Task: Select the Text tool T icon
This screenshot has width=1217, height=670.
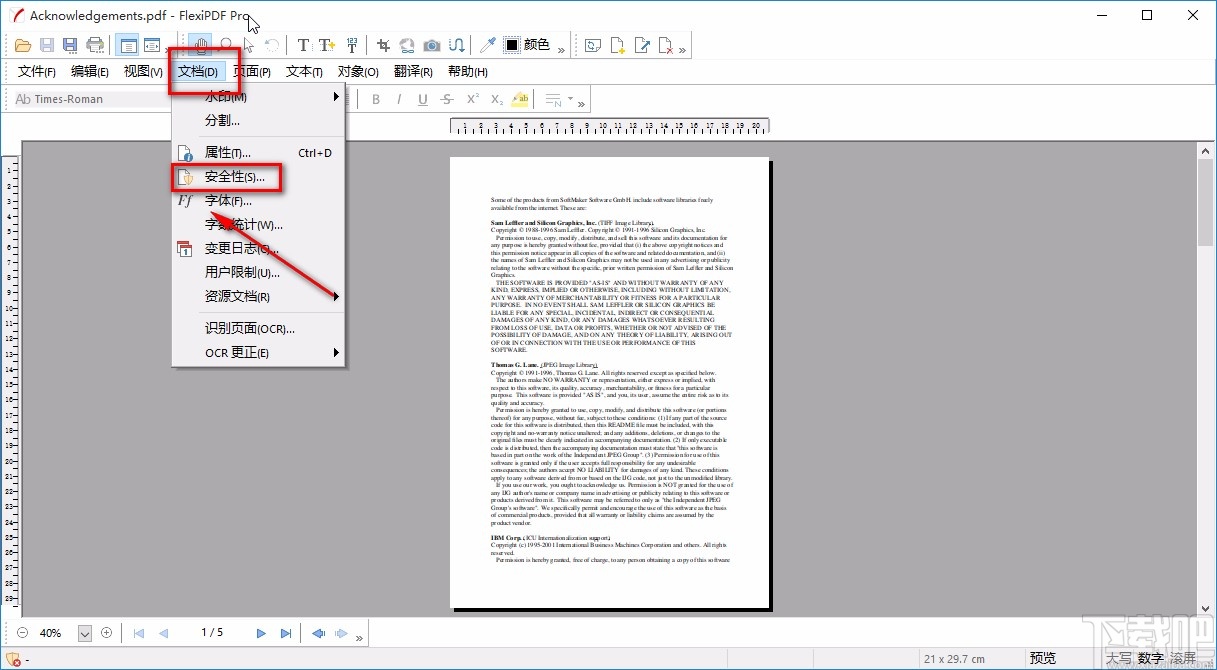Action: (303, 45)
